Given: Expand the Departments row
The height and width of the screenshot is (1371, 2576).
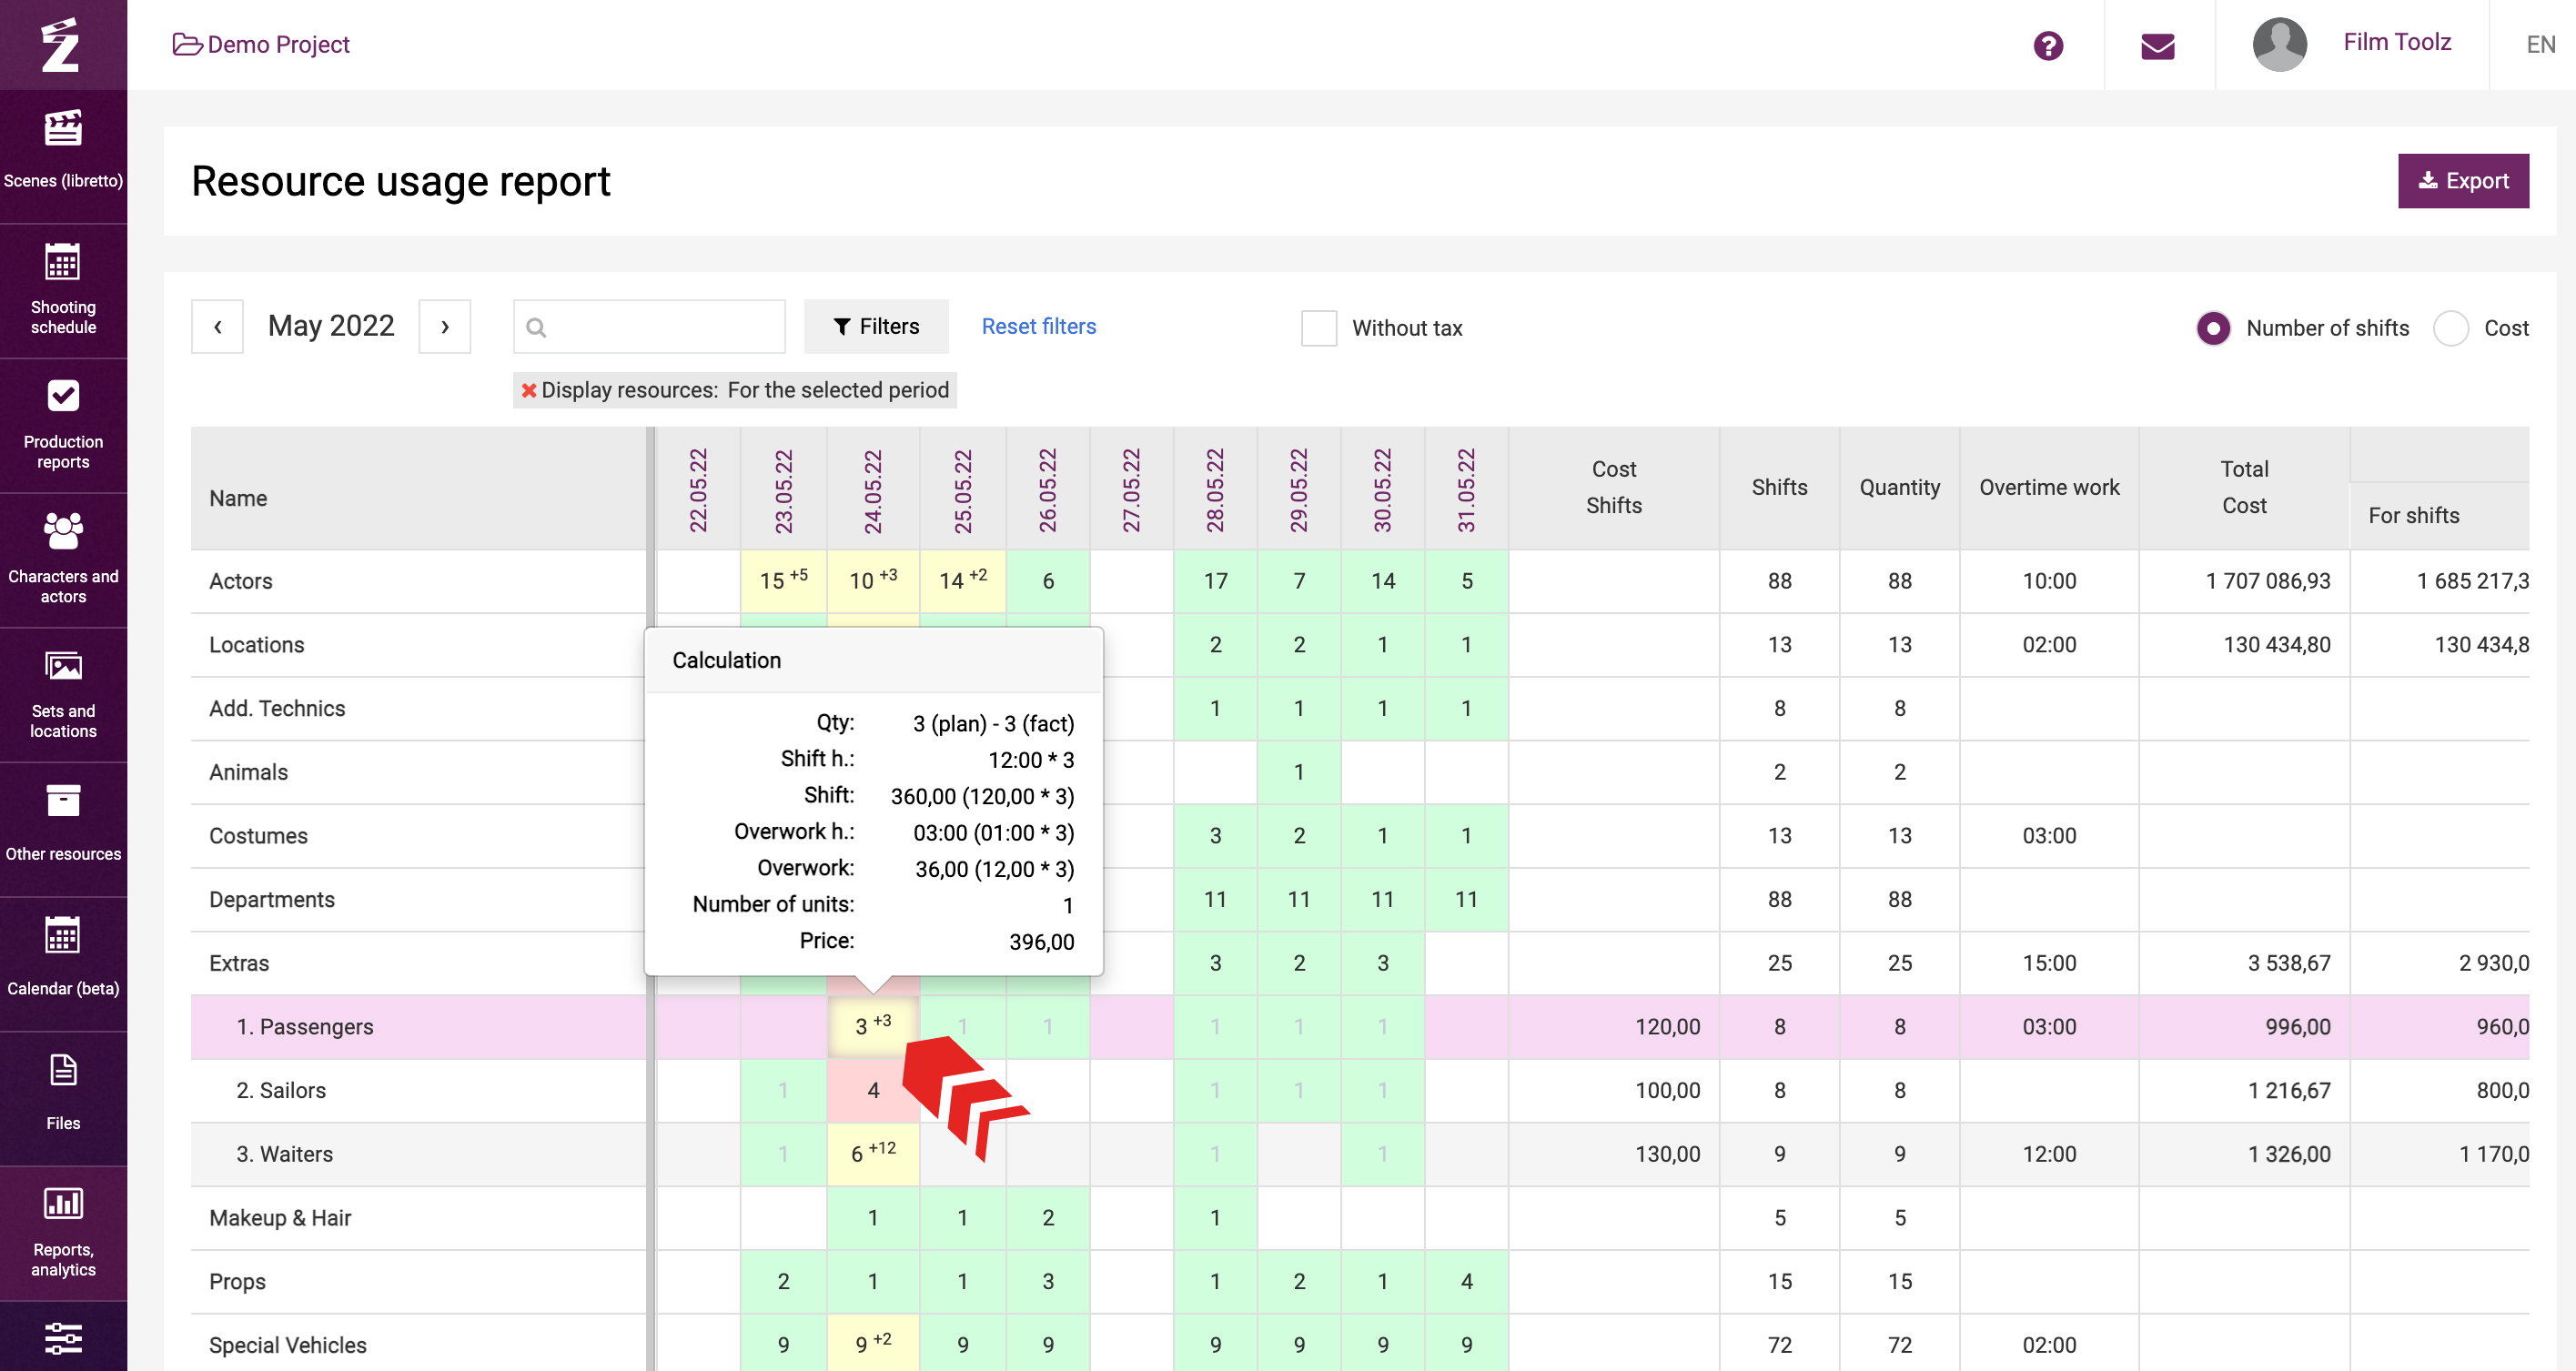Looking at the screenshot, I should point(271,900).
